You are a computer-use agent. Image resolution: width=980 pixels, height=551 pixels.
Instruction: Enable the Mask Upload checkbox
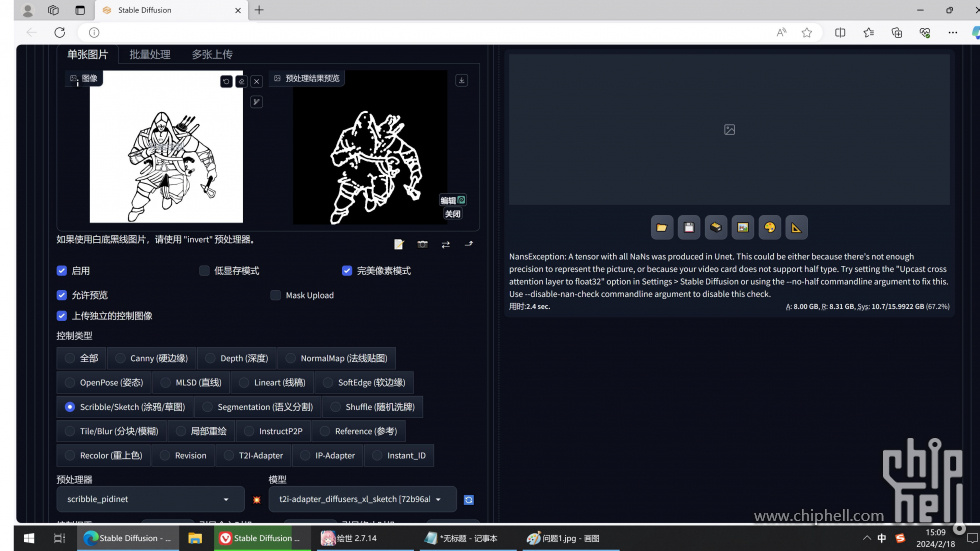[x=276, y=295]
